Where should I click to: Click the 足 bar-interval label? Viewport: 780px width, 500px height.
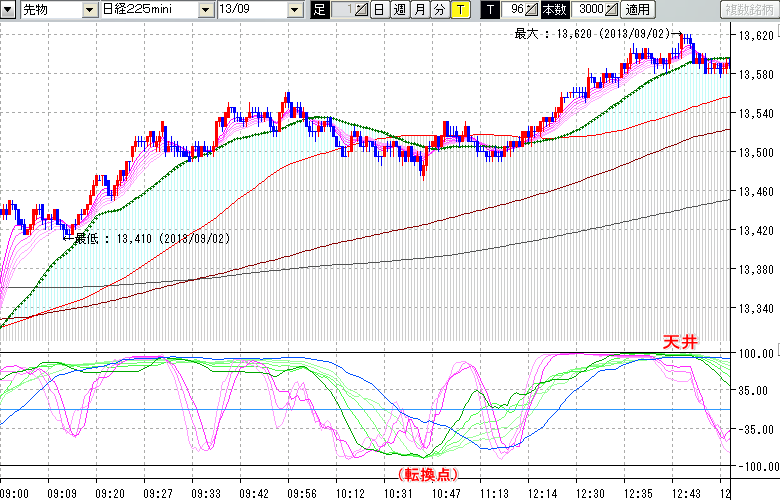[x=319, y=9]
